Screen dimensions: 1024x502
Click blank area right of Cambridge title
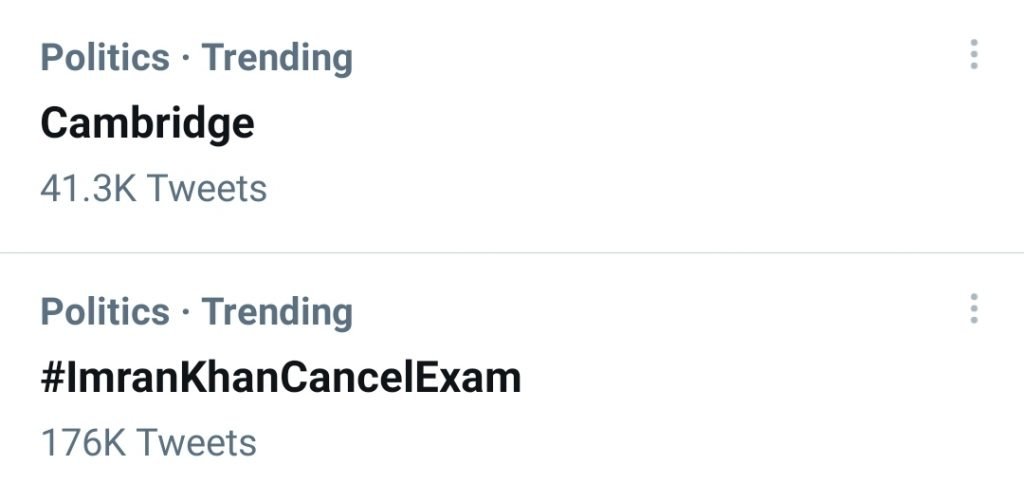[x=600, y=123]
